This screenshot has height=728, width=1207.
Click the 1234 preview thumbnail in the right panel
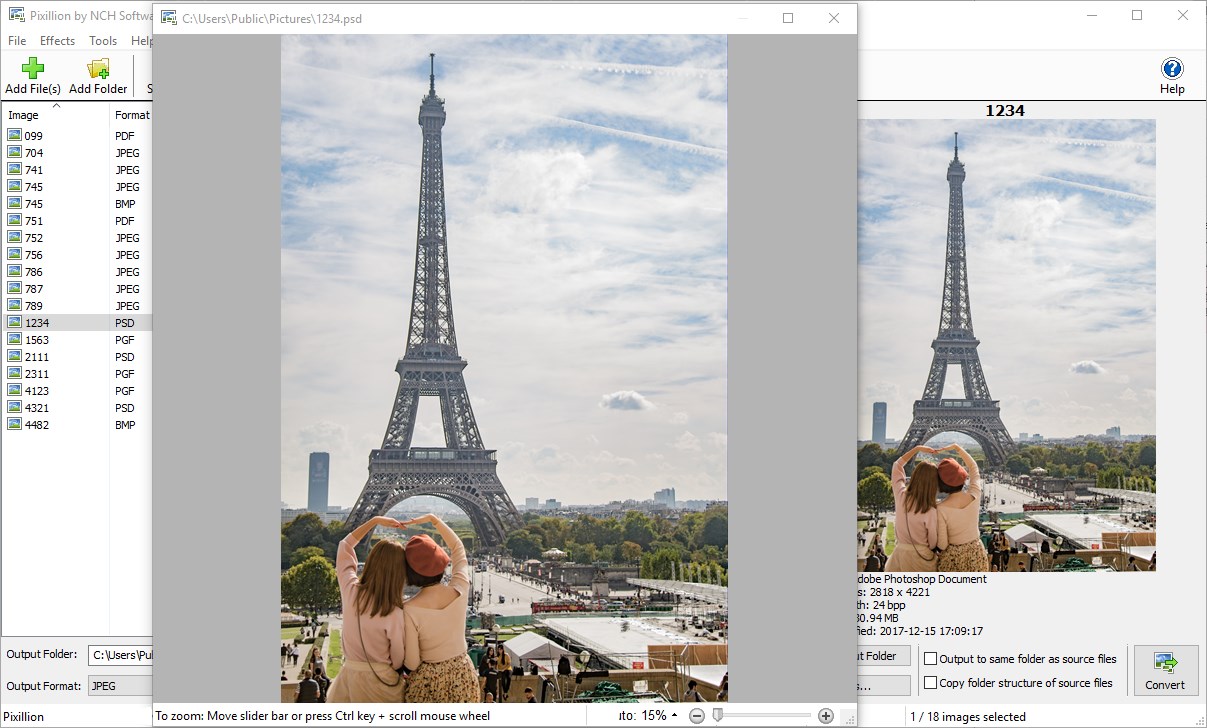click(1006, 346)
